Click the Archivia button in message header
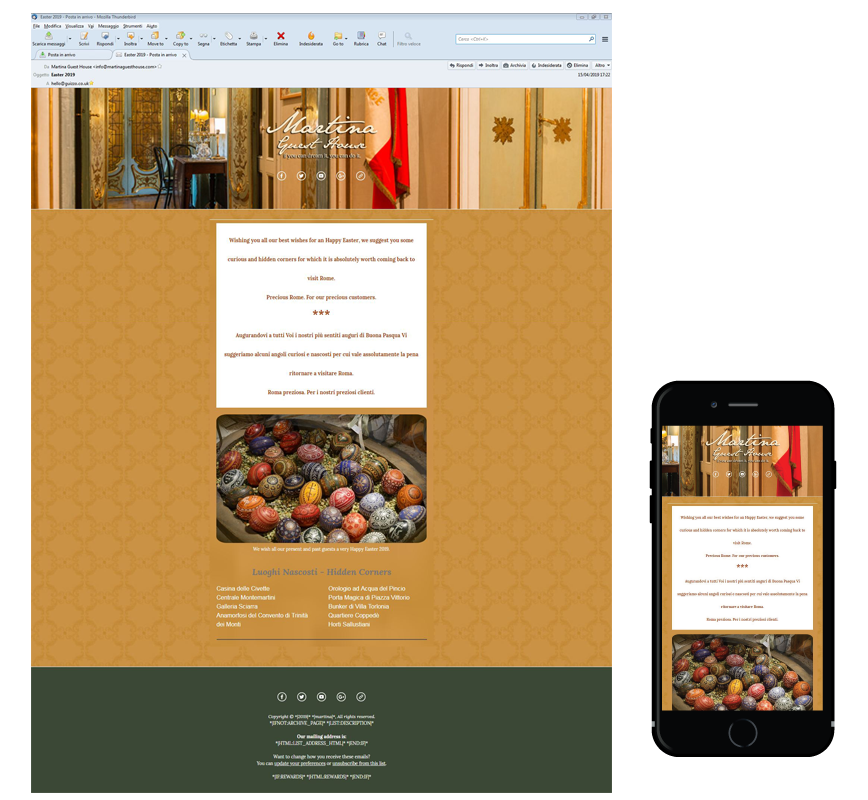The height and width of the screenshot is (800, 868). pyautogui.click(x=515, y=65)
